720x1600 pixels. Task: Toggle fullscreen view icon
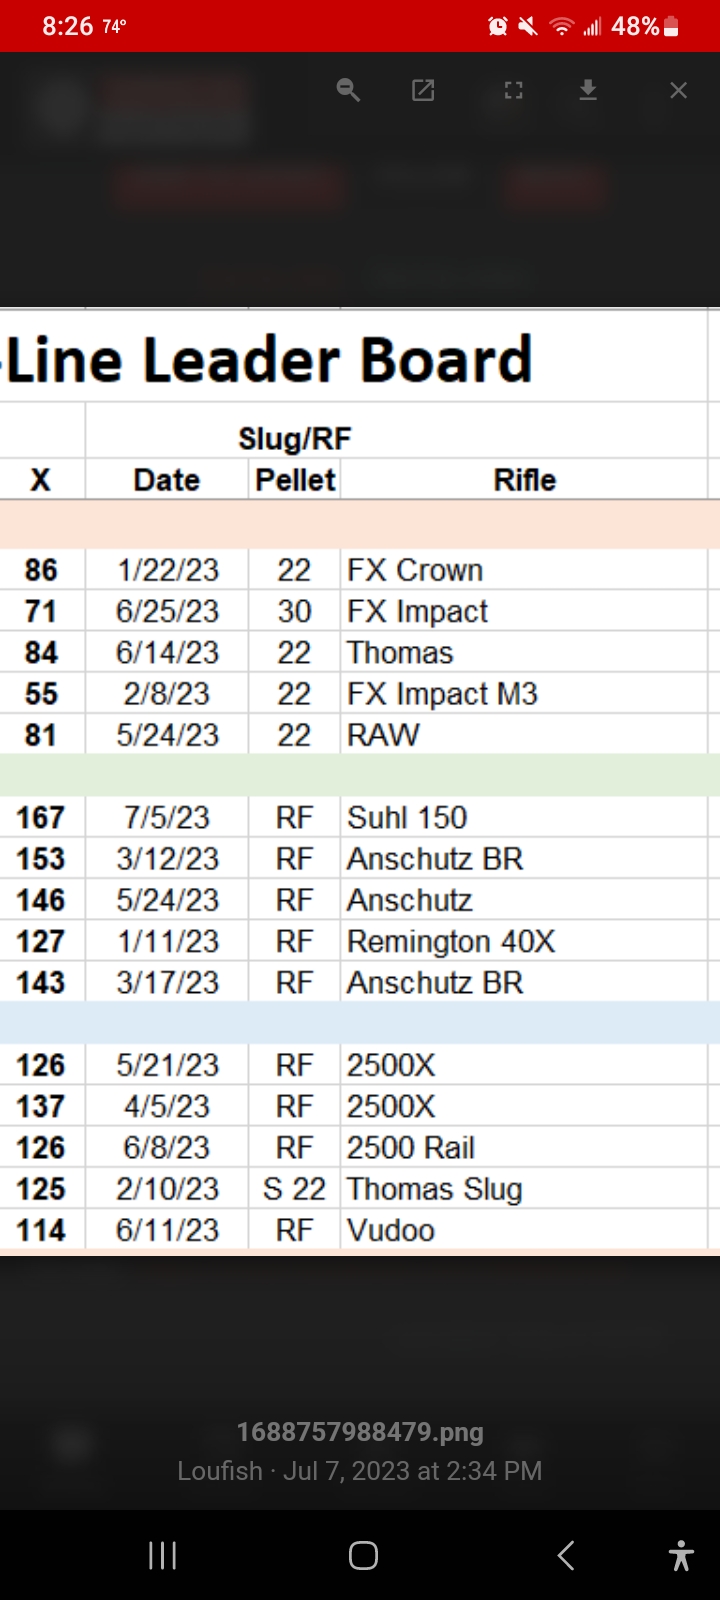(513, 90)
